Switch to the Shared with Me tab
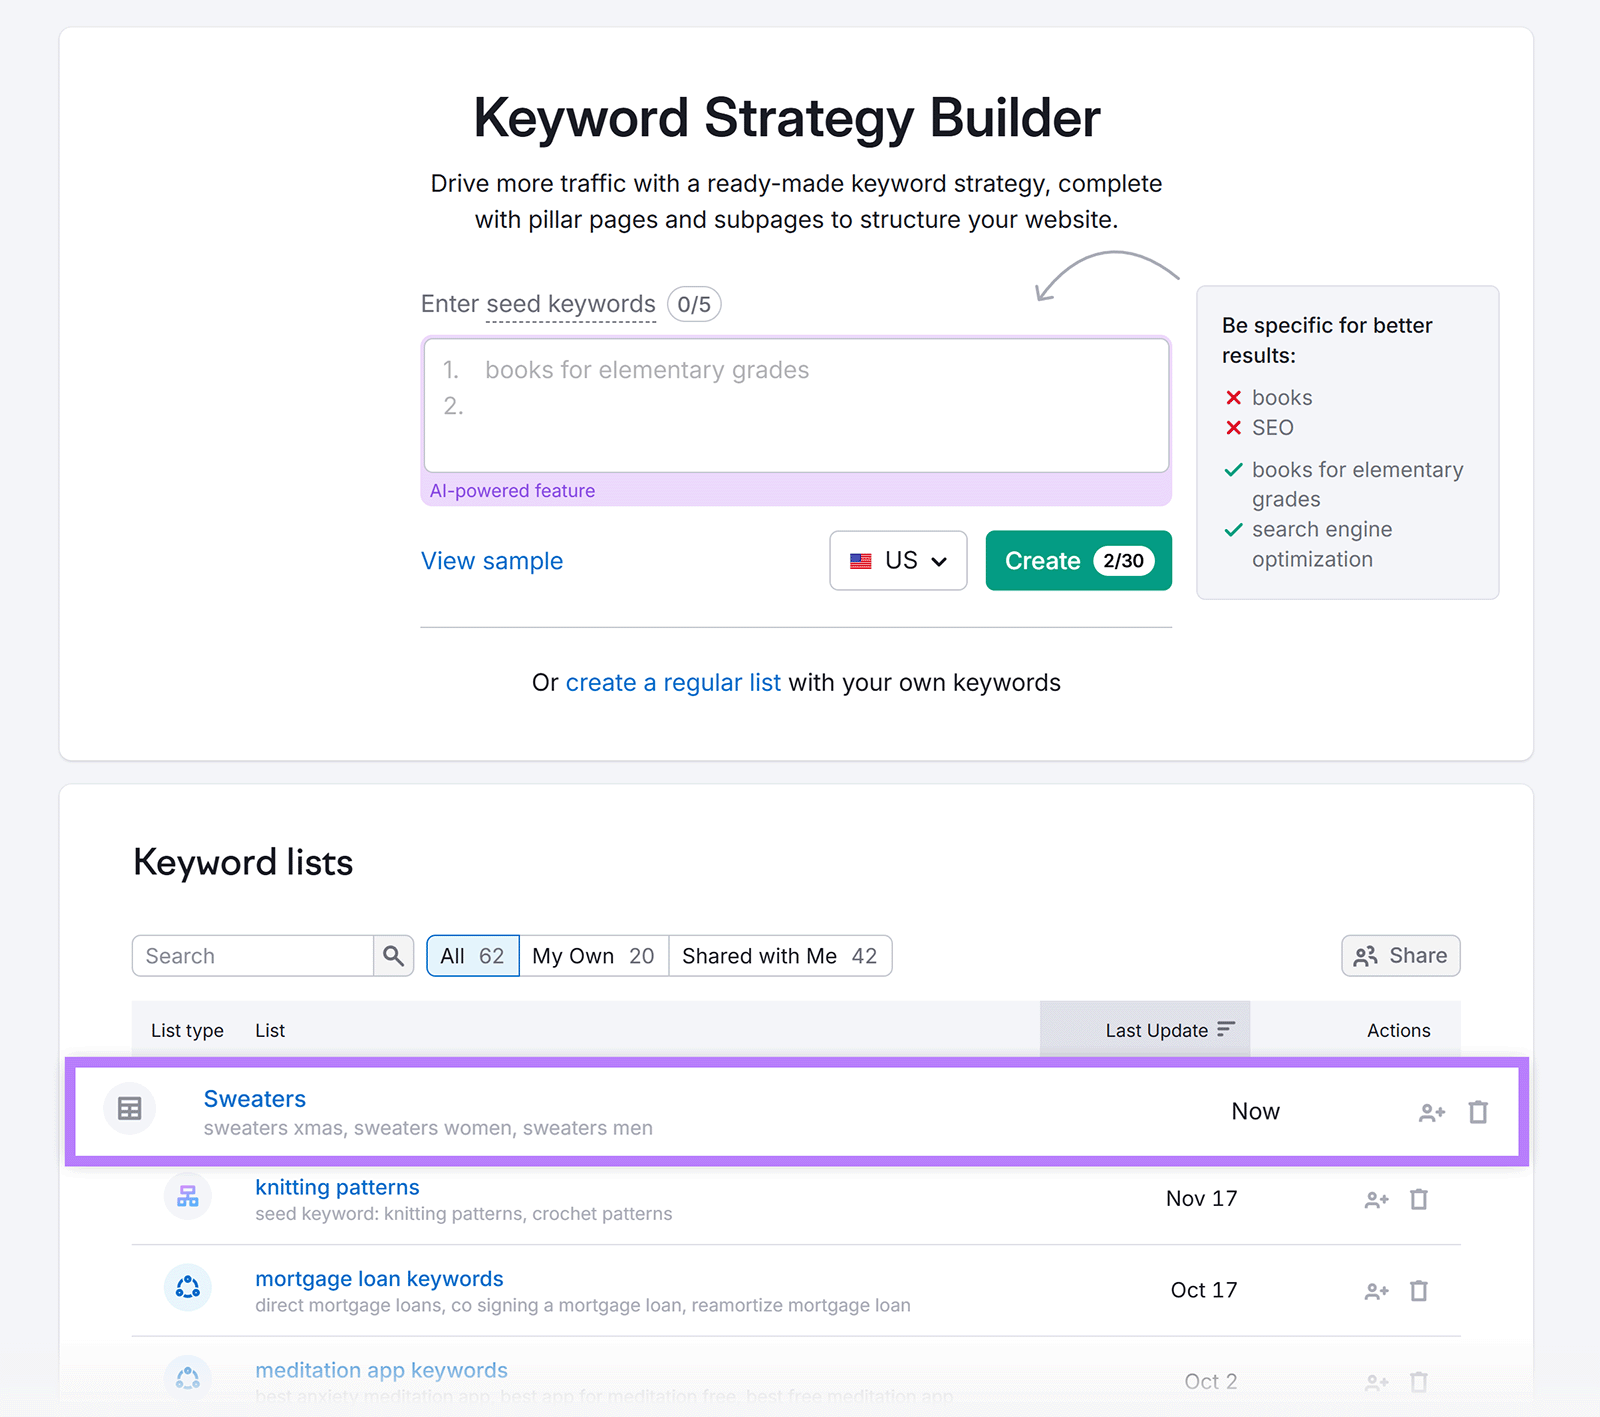Viewport: 1600px width, 1417px height. [x=780, y=955]
